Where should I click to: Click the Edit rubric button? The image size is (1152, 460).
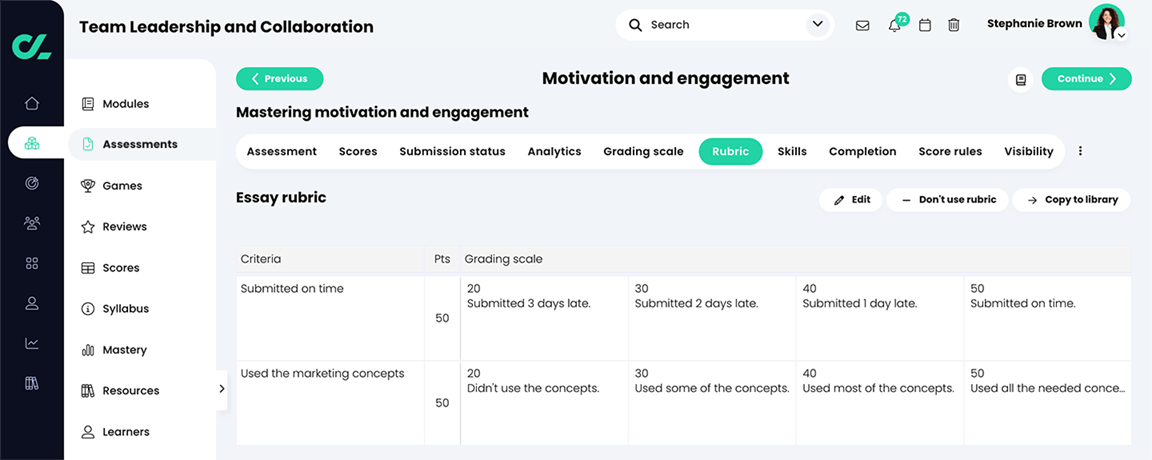click(x=851, y=200)
